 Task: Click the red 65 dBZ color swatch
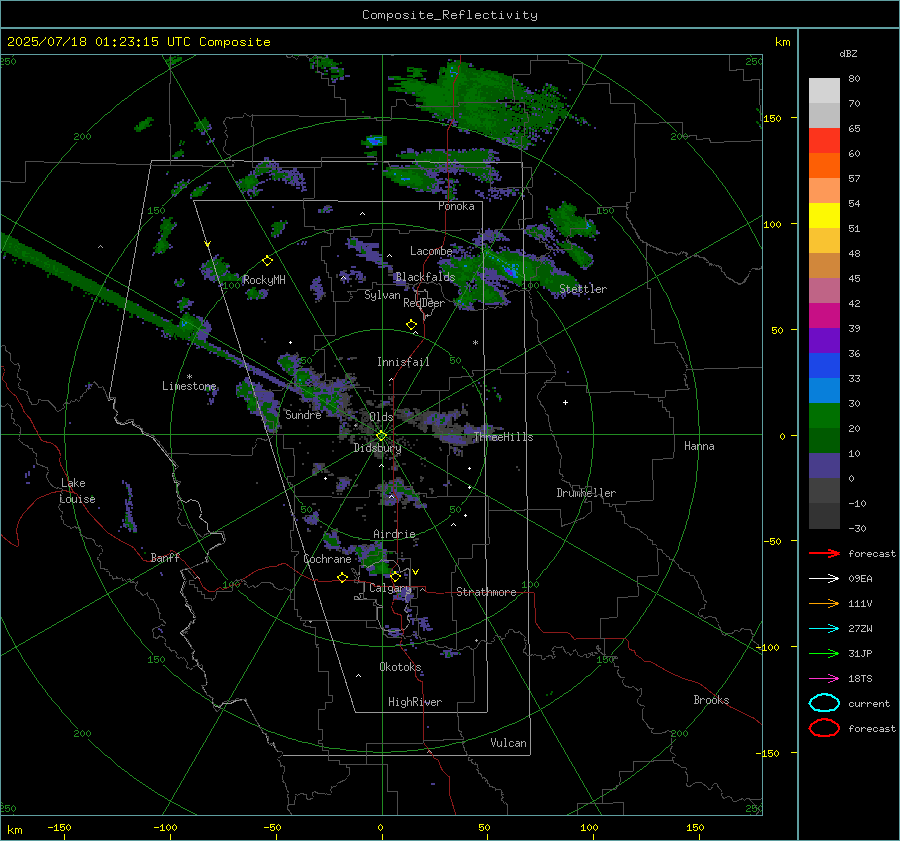click(824, 141)
